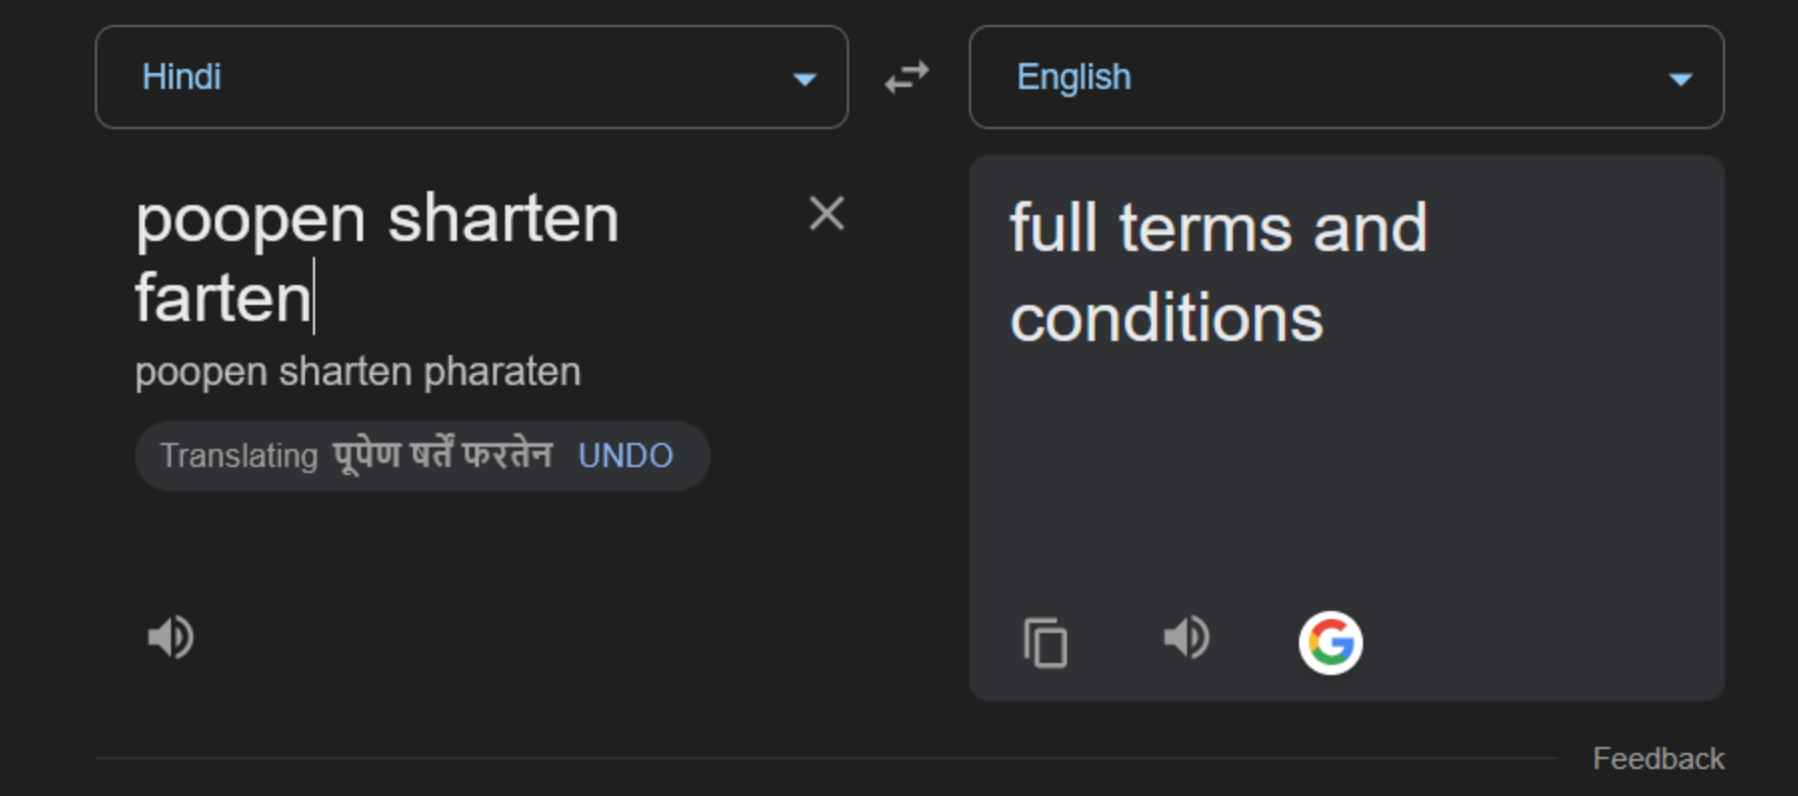Click the transliteration 'poopen sharten pharaten'
1798x796 pixels.
(x=357, y=372)
